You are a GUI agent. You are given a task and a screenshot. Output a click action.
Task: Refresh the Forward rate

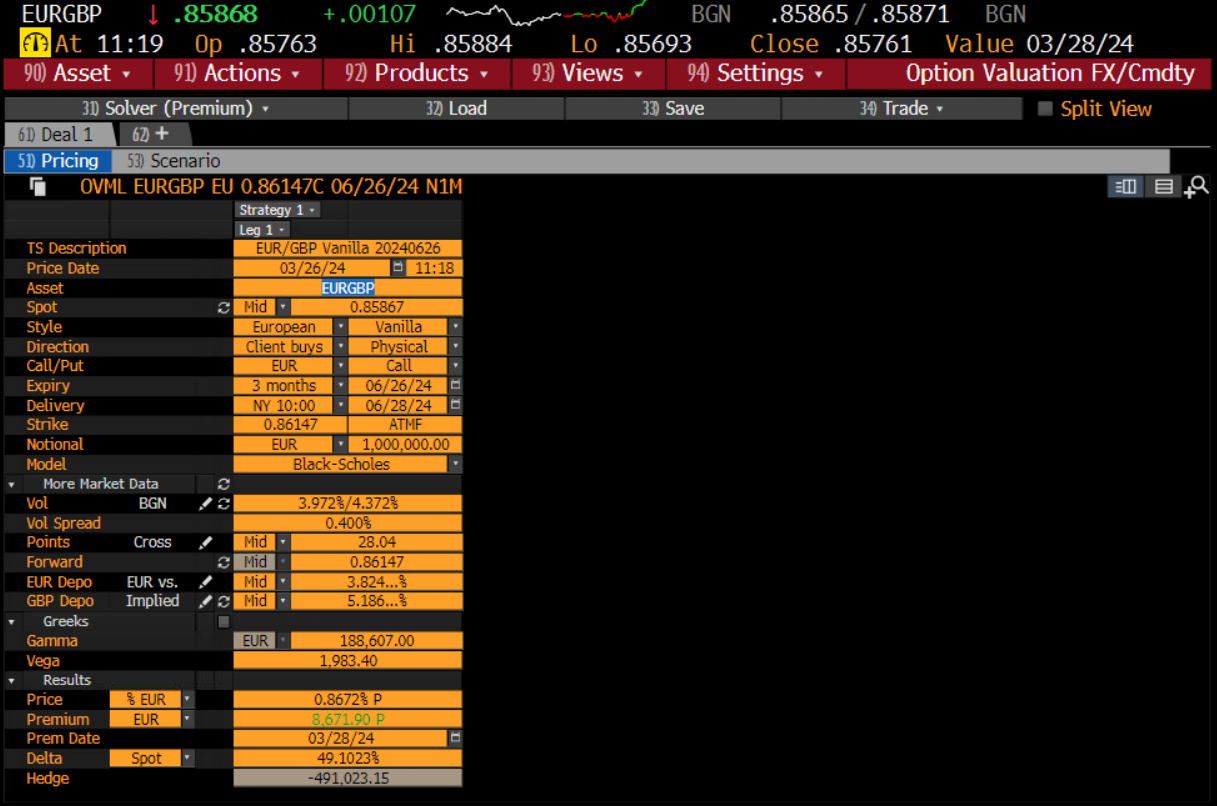(x=224, y=563)
